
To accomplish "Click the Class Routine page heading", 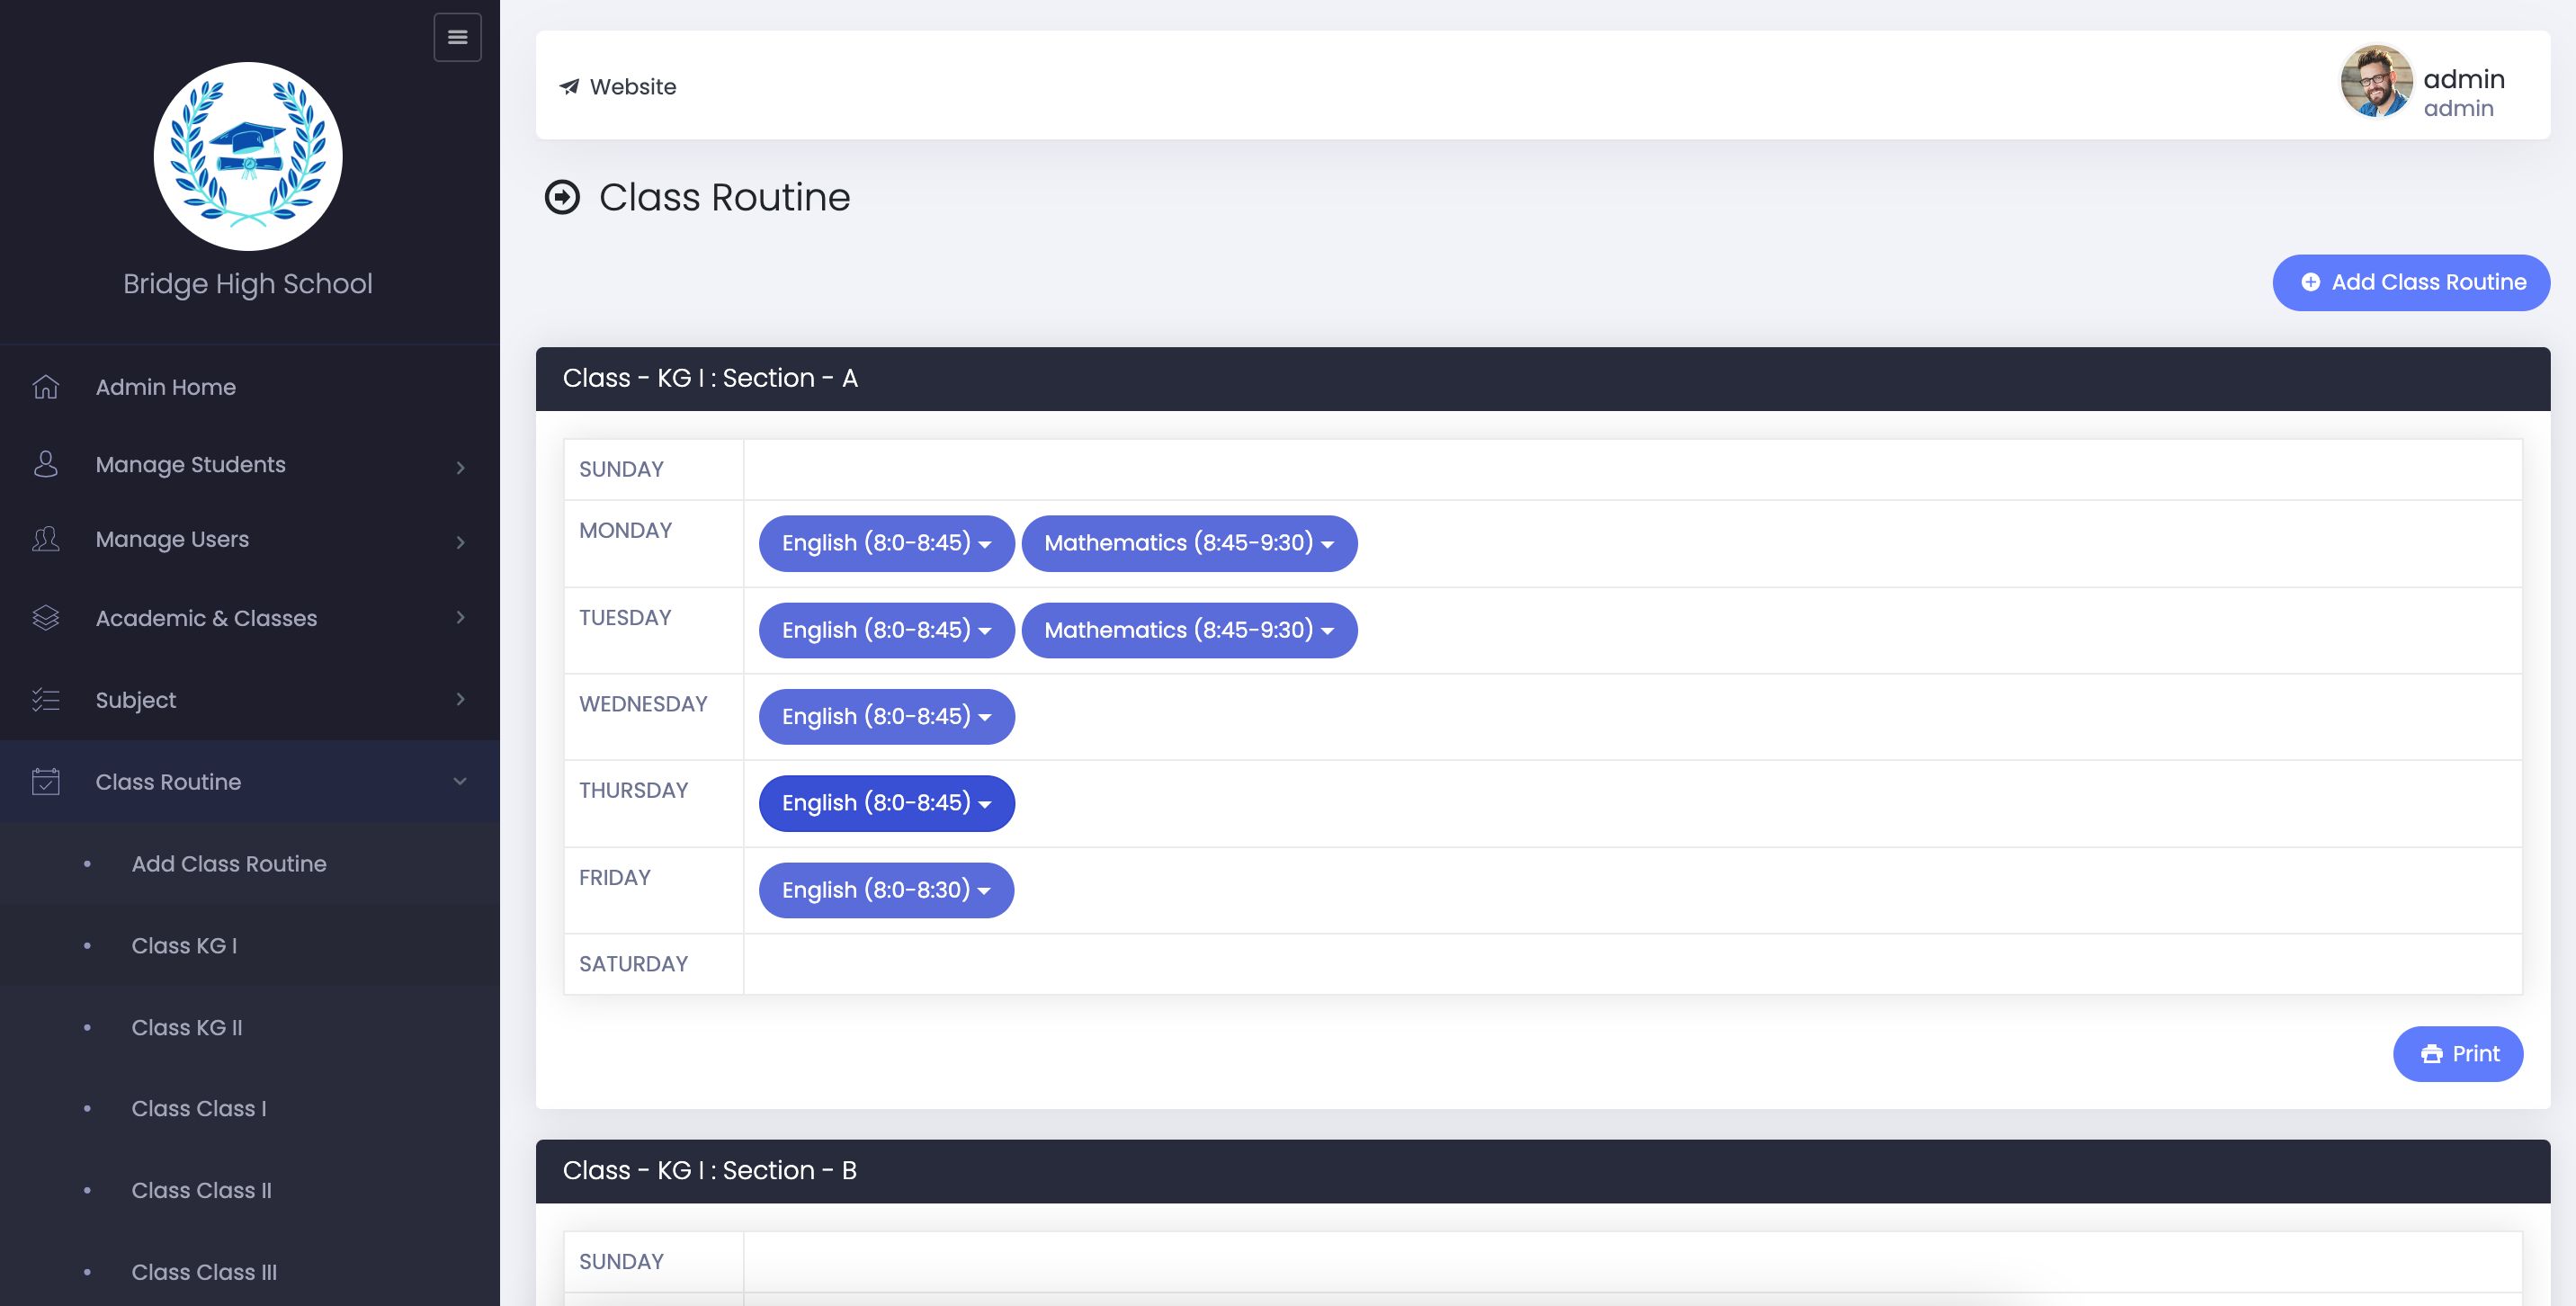I will click(724, 197).
